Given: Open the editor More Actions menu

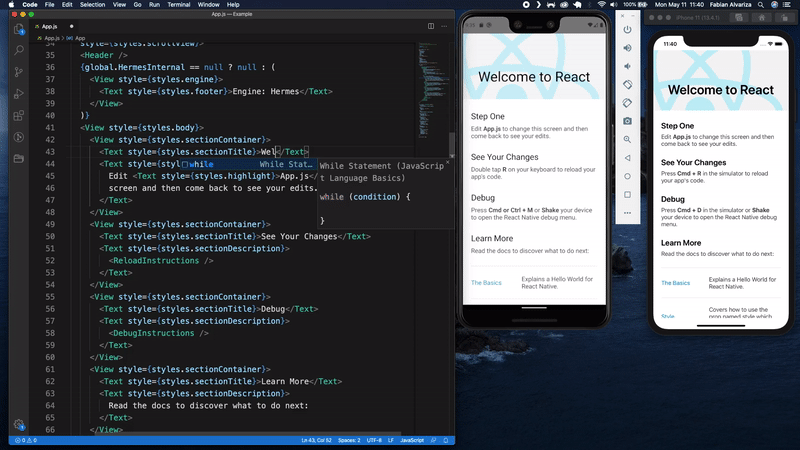Looking at the screenshot, I should click(x=444, y=26).
